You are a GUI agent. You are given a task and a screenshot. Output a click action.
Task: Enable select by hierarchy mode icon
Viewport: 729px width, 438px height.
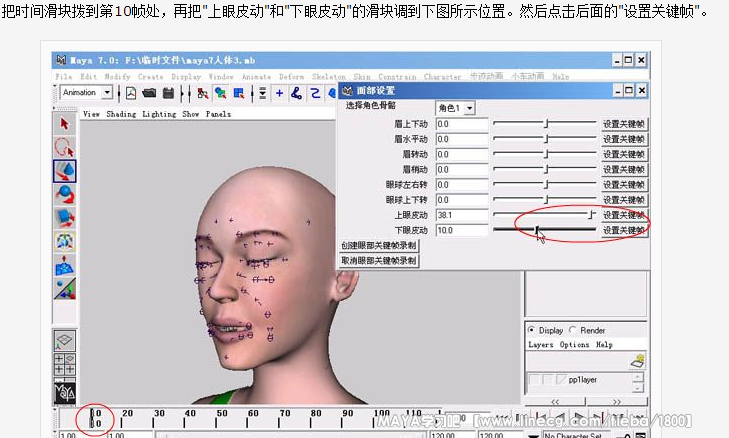point(203,93)
